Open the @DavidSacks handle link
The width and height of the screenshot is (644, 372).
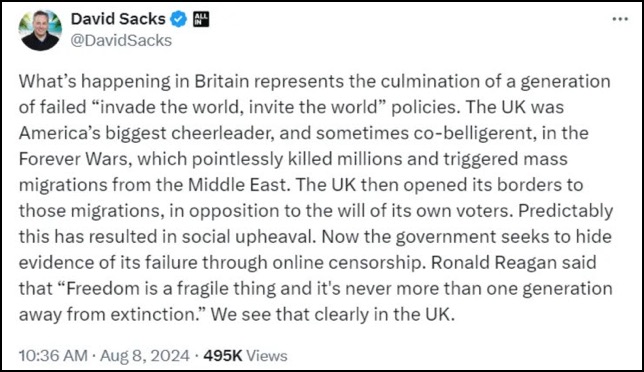[121, 41]
